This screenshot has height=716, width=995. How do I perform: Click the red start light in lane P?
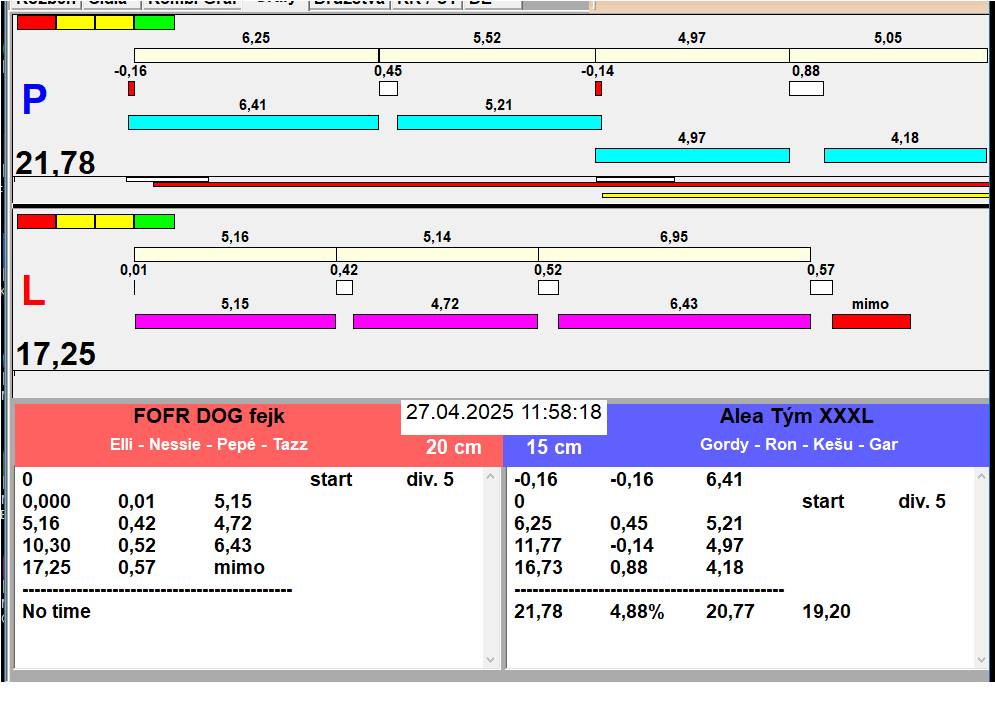[36, 22]
